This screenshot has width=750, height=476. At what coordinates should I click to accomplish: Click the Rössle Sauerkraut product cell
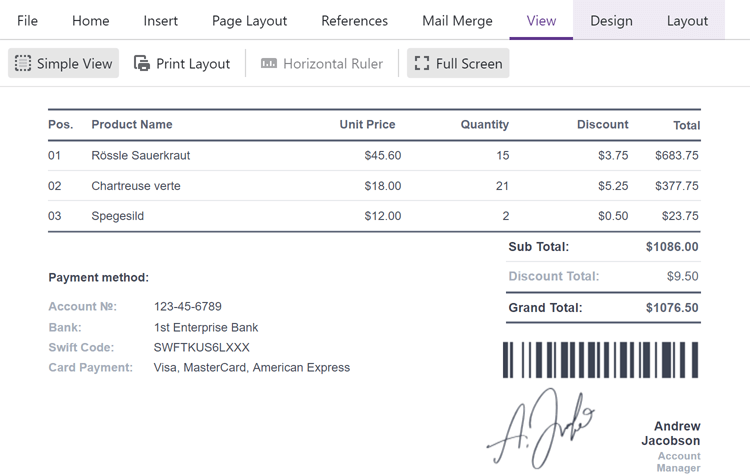point(140,155)
